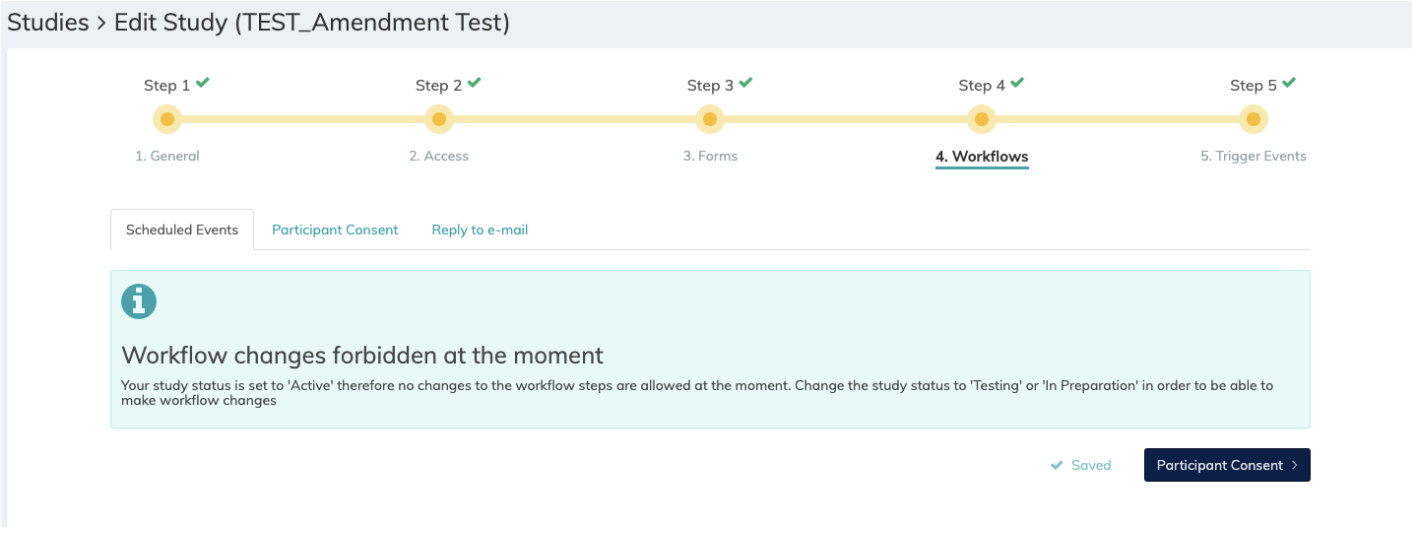Click the Step 3 circle marker
The width and height of the screenshot is (1412, 544).
[710, 120]
